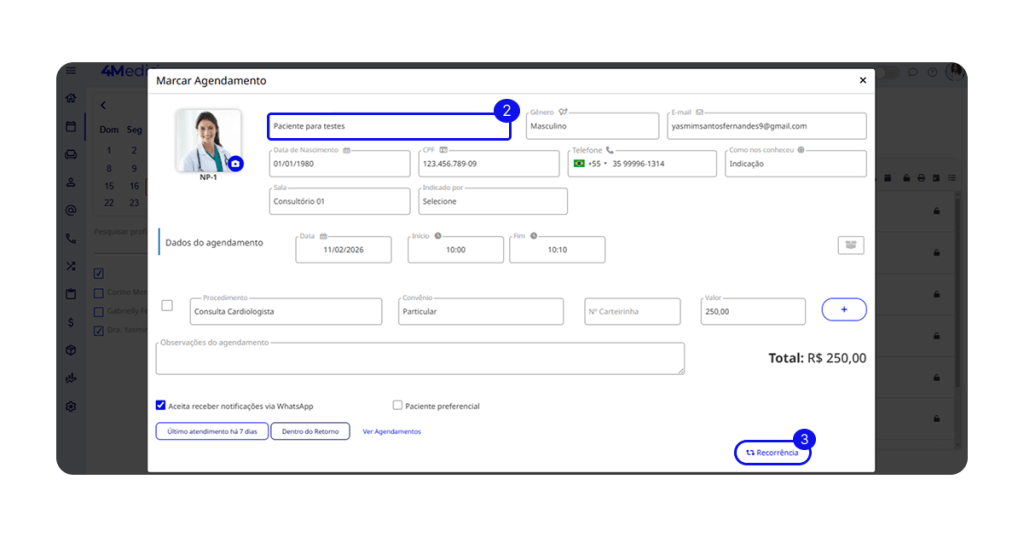Screen dimensions: 1024x537
Task: Click the patient name field
Action: tap(388, 127)
